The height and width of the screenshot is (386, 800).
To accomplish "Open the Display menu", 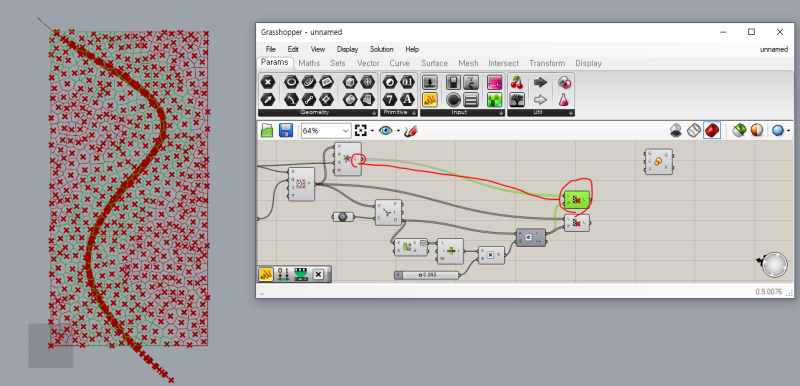I will [x=347, y=49].
